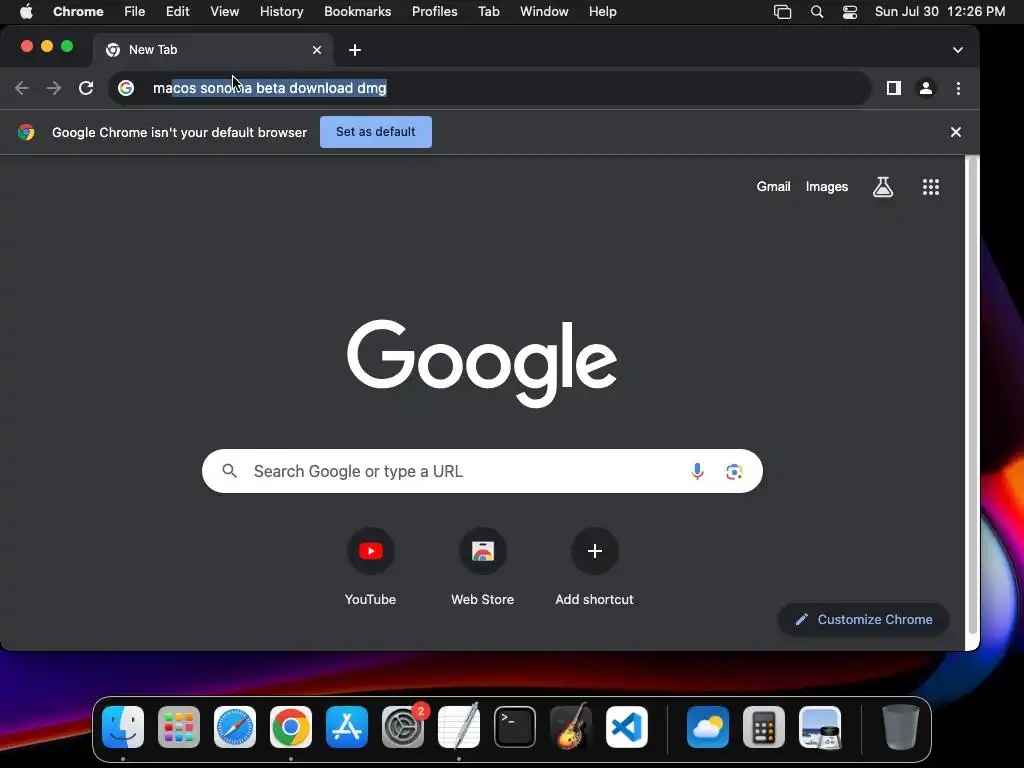Start voice search with microphone icon

coord(697,471)
